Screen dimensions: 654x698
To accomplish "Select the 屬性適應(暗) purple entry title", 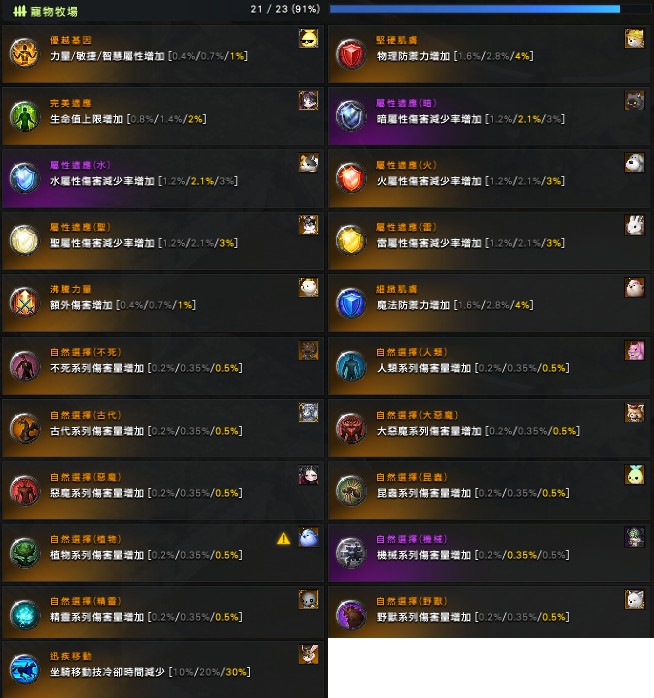I will click(406, 103).
